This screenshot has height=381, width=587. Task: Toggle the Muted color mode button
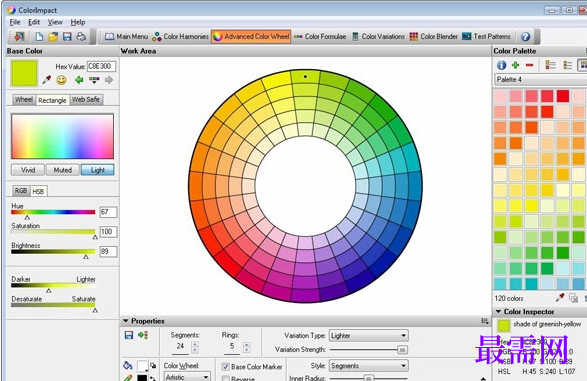(x=63, y=170)
